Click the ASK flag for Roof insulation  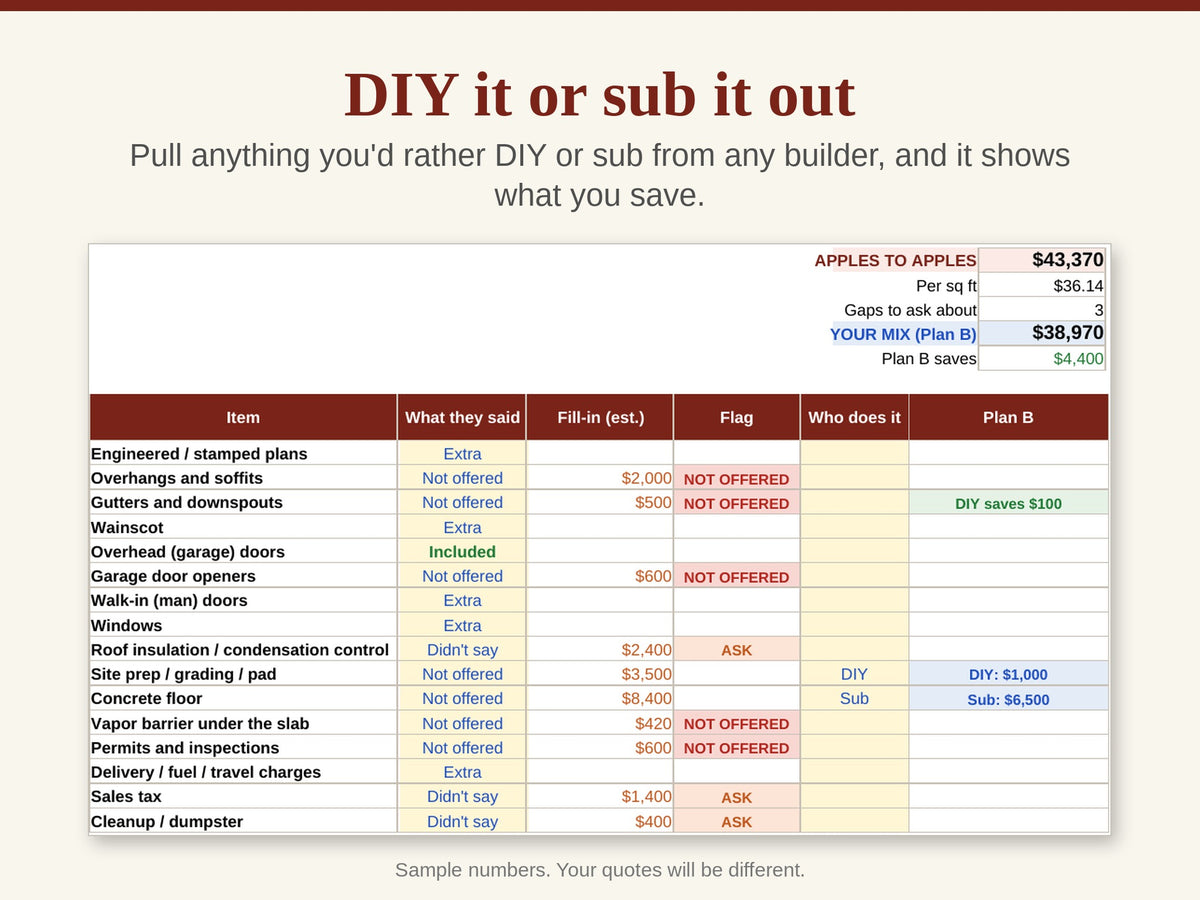(x=737, y=649)
